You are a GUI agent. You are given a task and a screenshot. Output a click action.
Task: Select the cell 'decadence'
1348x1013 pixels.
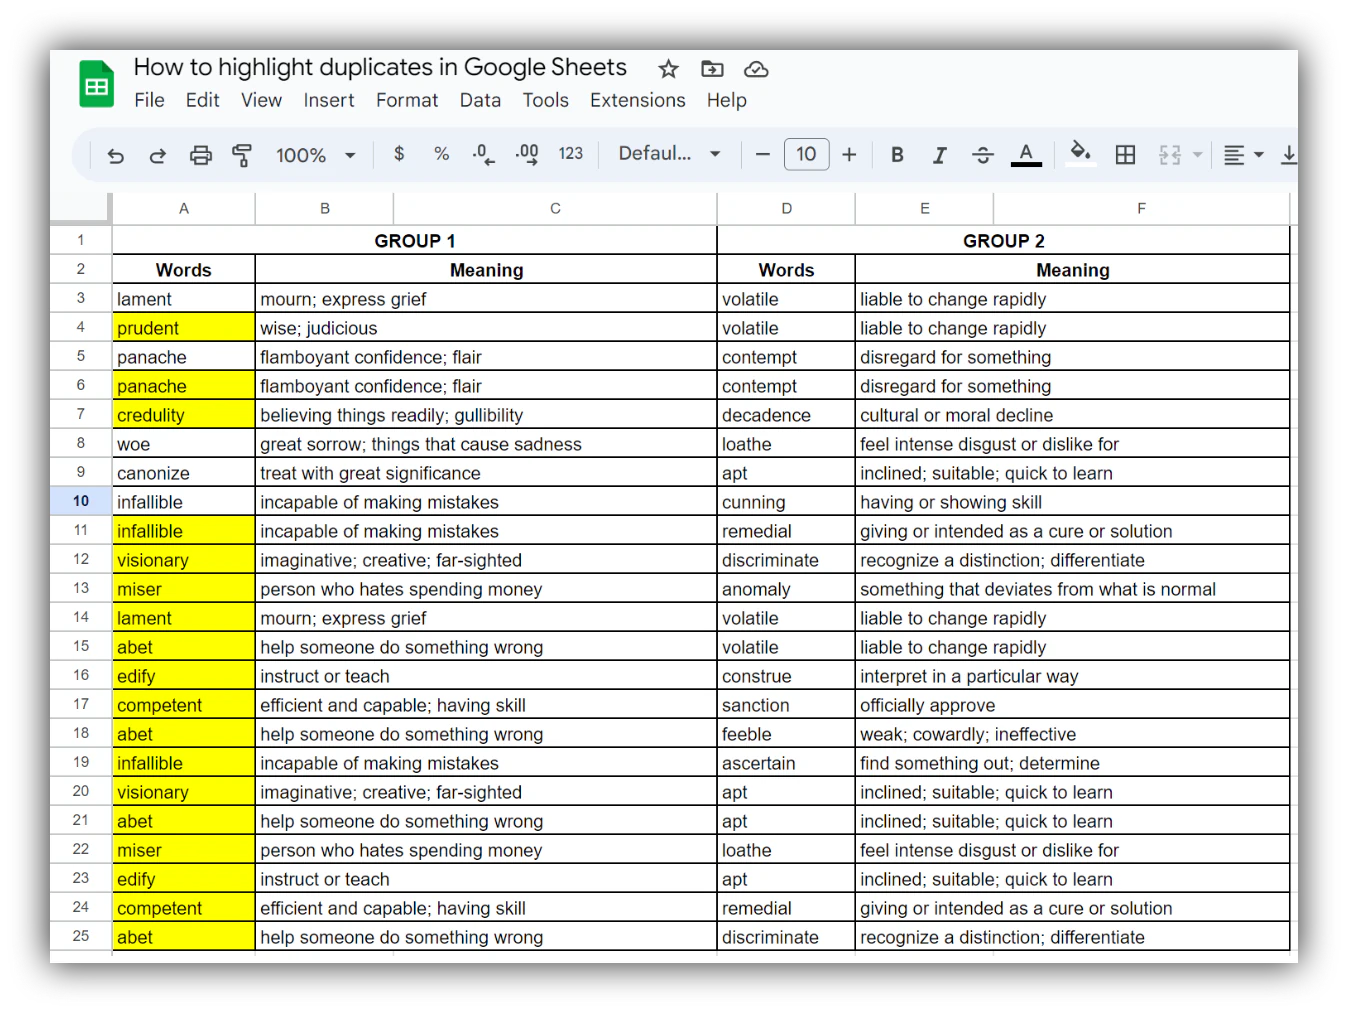point(786,415)
